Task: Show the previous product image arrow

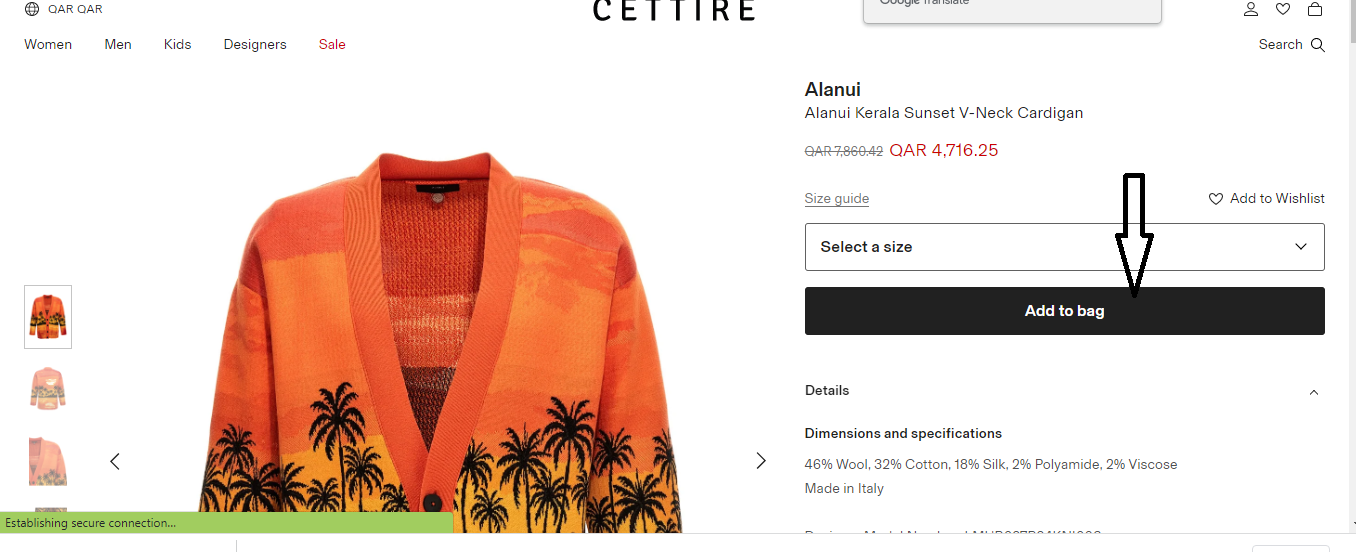Action: coord(115,461)
